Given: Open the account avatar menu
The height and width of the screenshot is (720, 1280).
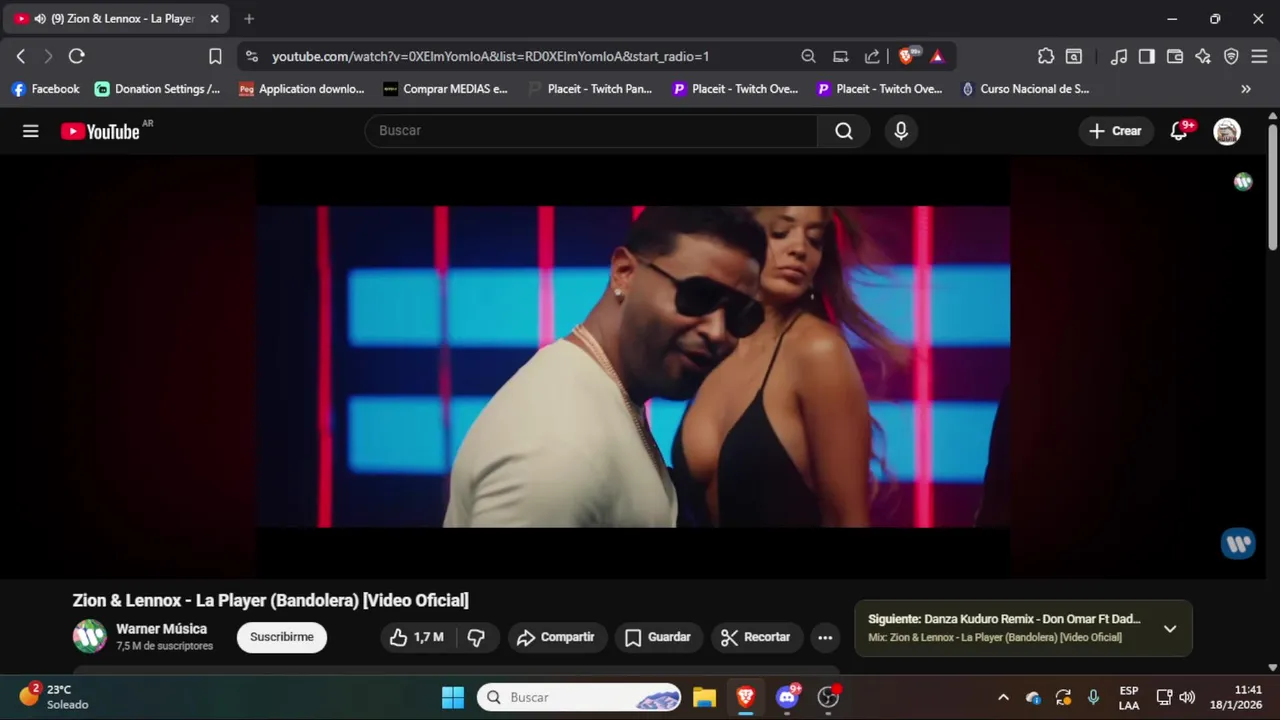Looking at the screenshot, I should [x=1227, y=131].
